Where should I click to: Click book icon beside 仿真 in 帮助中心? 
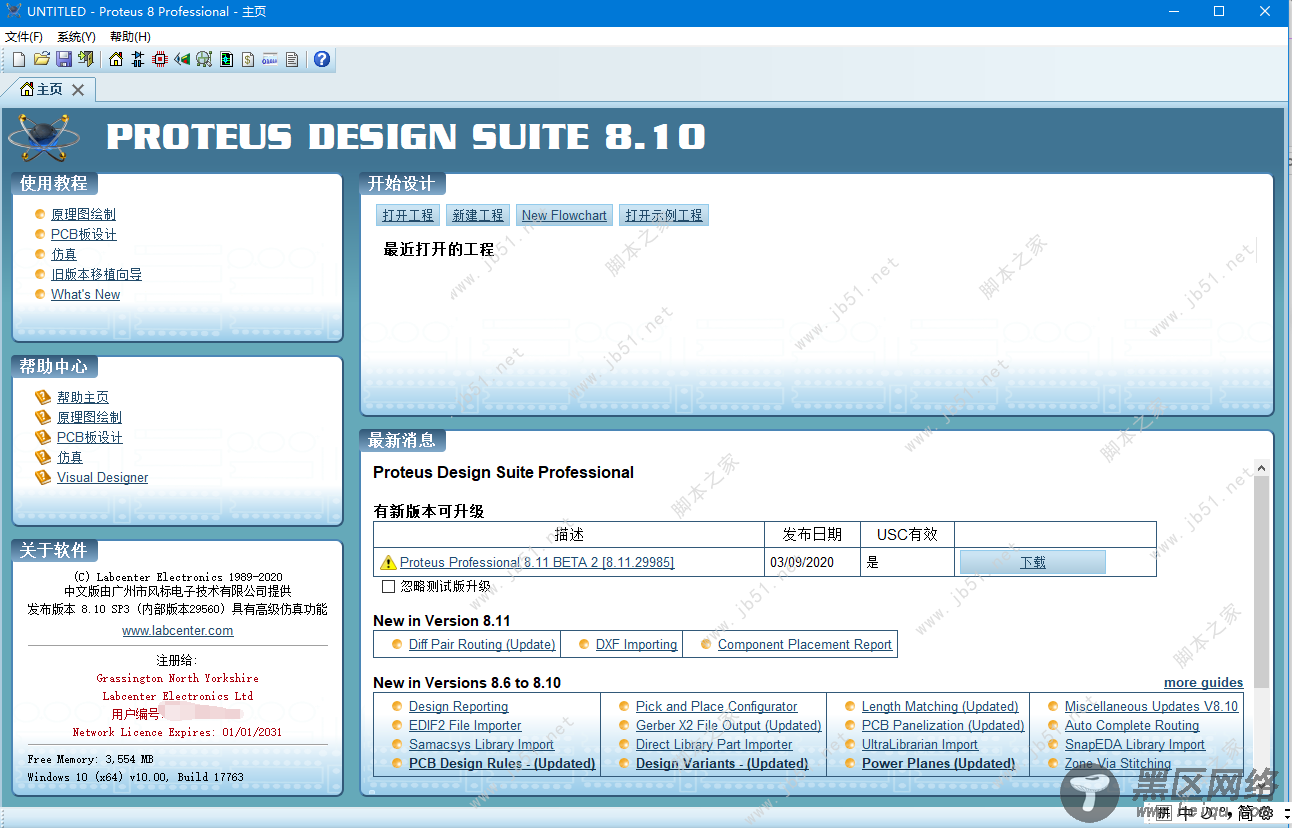(x=42, y=457)
